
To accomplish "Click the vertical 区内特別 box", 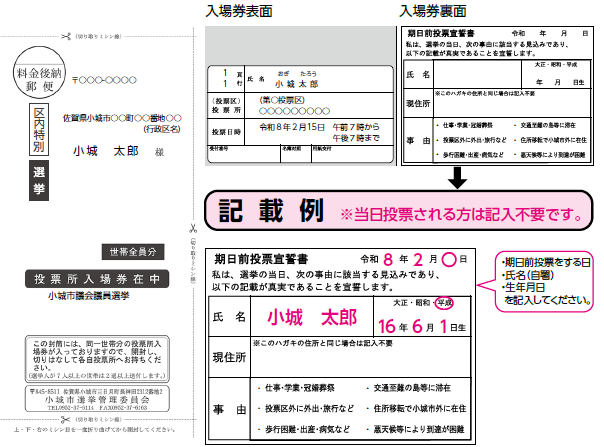I will click(39, 129).
